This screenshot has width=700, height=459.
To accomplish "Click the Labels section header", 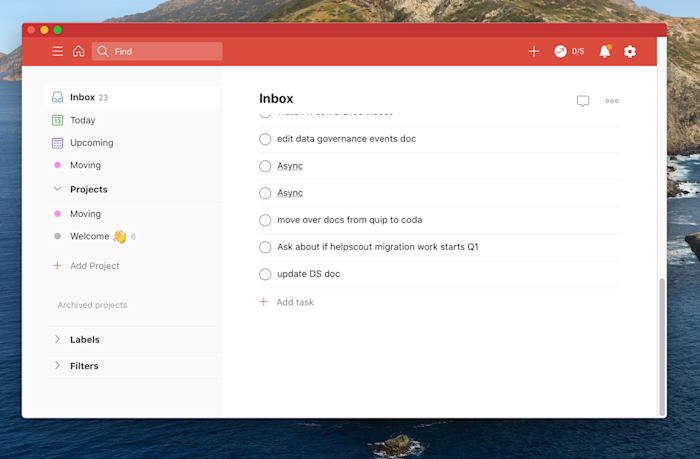I will coord(85,339).
